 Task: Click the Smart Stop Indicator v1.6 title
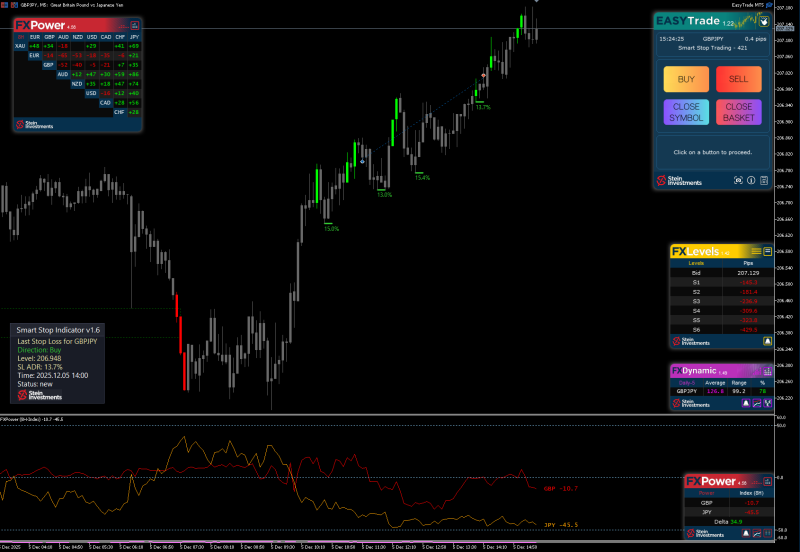58,330
